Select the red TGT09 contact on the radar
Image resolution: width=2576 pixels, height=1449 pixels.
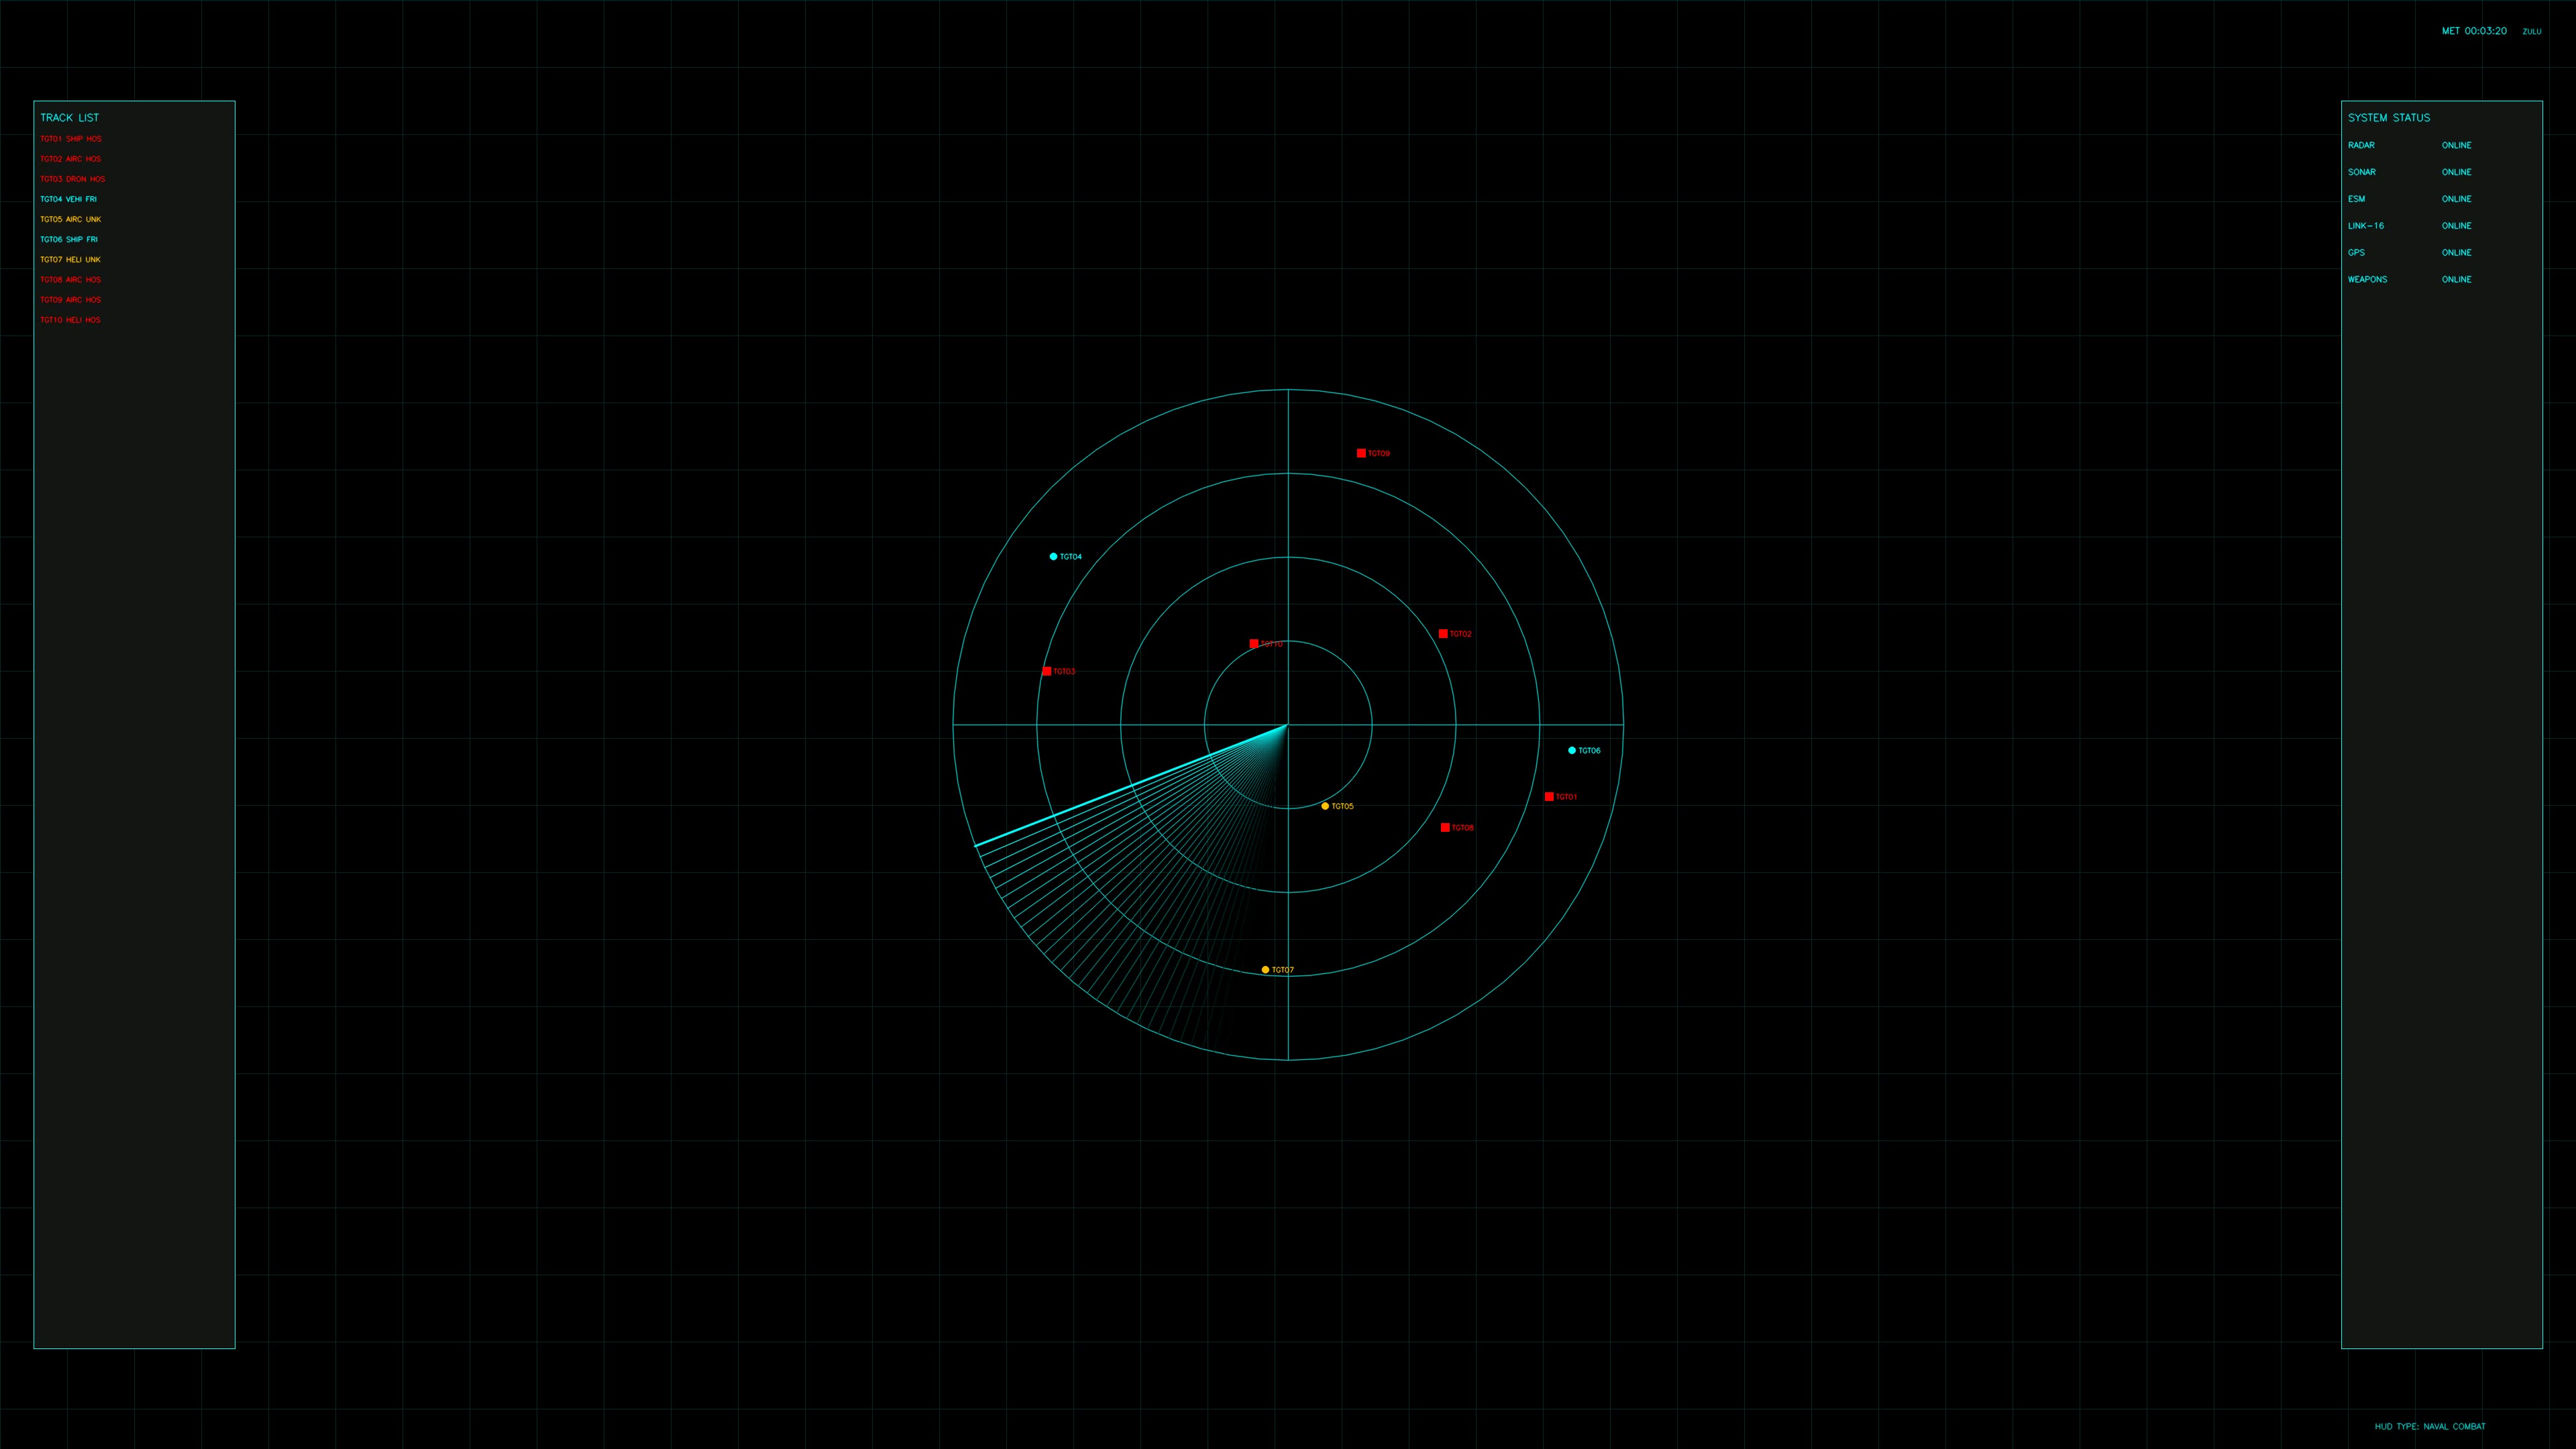[1360, 453]
